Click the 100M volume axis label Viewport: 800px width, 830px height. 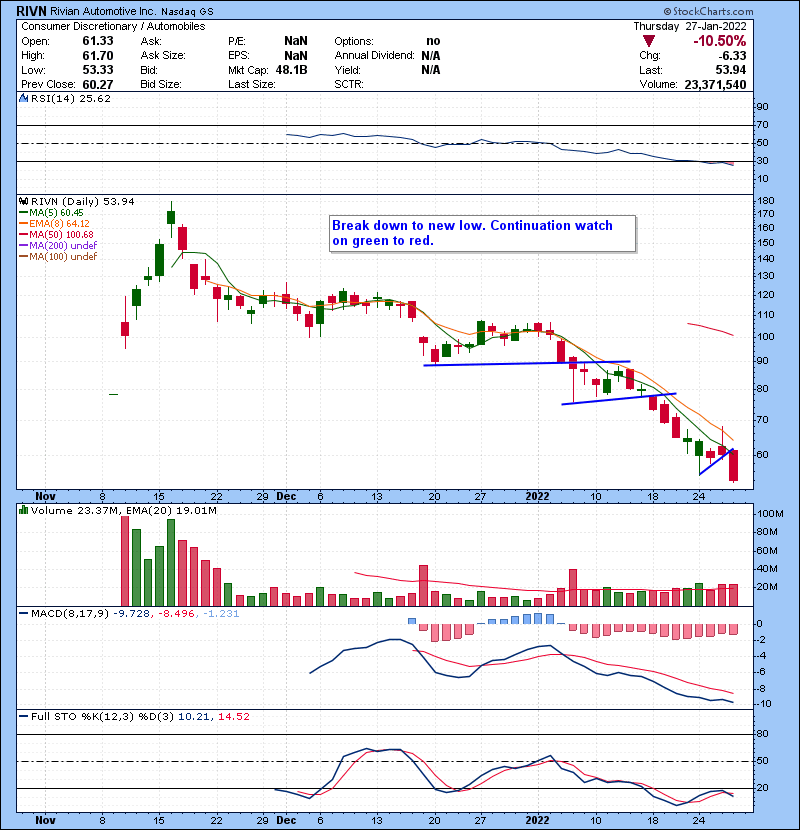[x=770, y=514]
